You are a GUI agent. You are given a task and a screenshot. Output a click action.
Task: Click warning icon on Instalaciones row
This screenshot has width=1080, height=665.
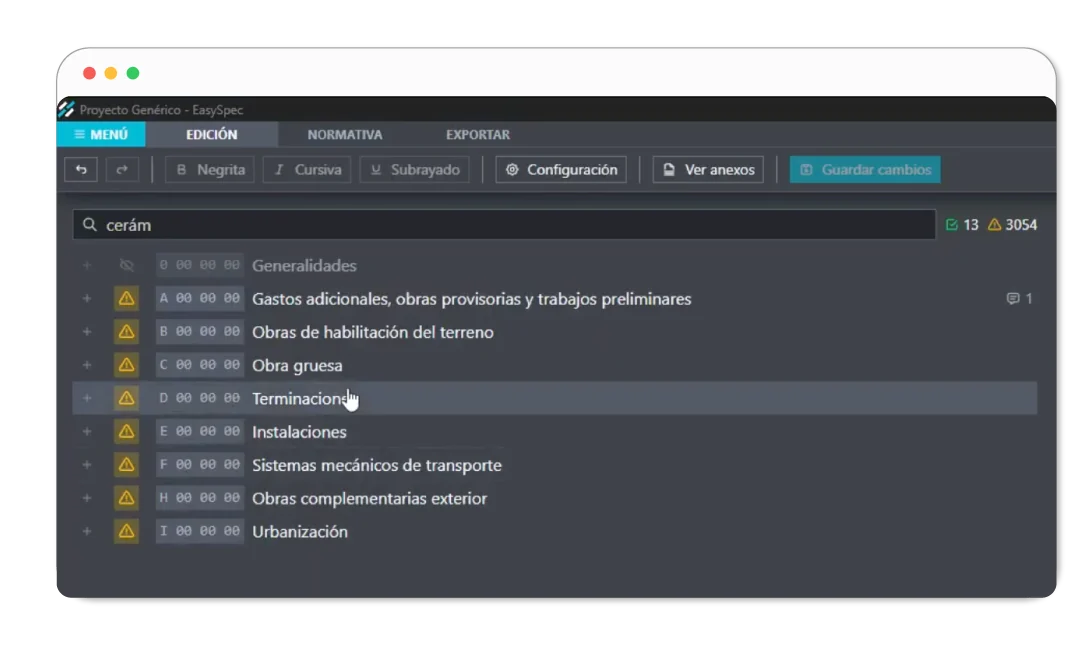point(126,431)
